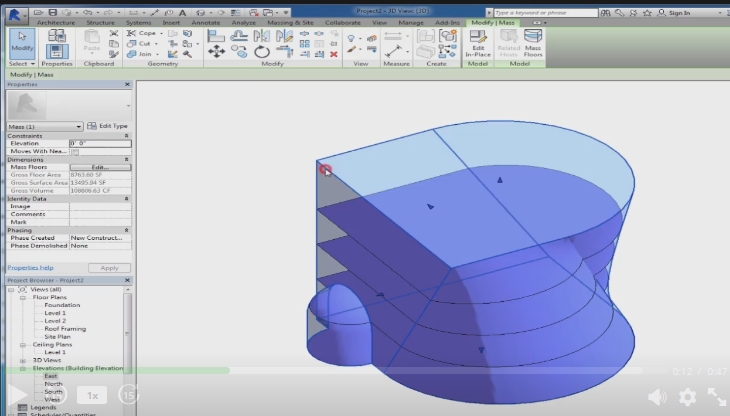This screenshot has height=416, width=730.
Task: Open video player settings gear
Action: coord(687,395)
